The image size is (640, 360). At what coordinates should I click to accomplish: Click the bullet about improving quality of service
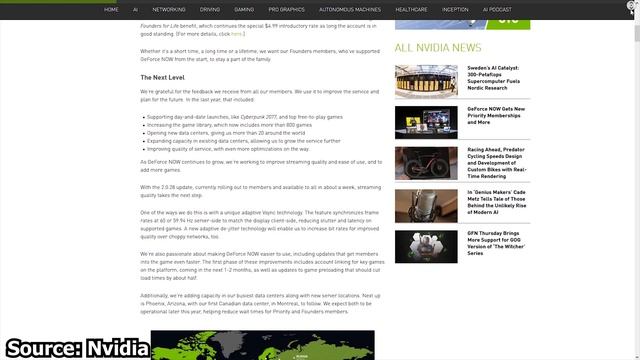(x=228, y=149)
